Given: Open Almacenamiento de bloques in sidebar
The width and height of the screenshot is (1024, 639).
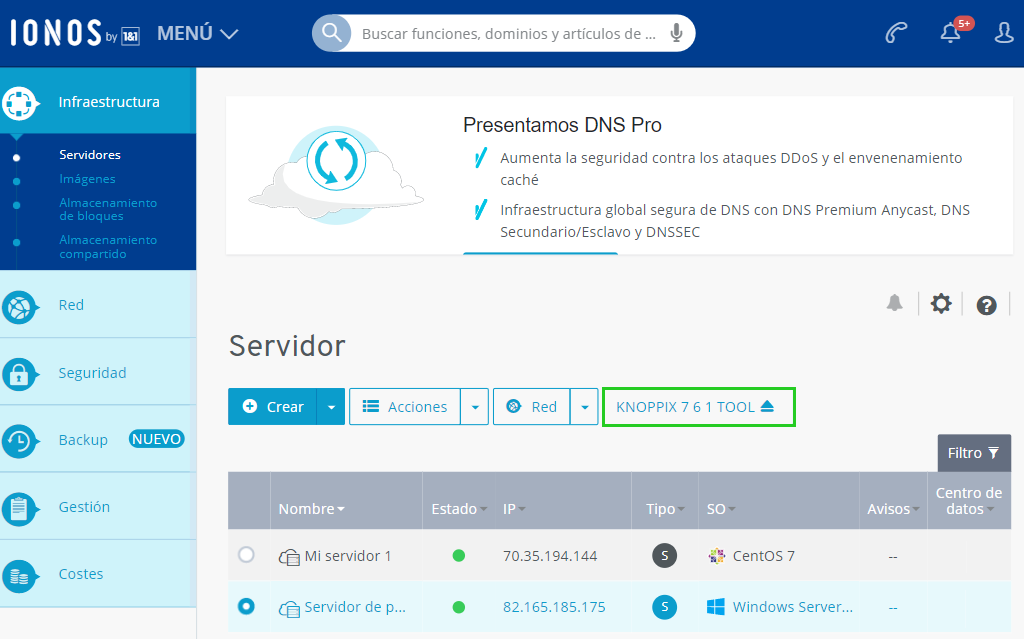Looking at the screenshot, I should (108, 209).
